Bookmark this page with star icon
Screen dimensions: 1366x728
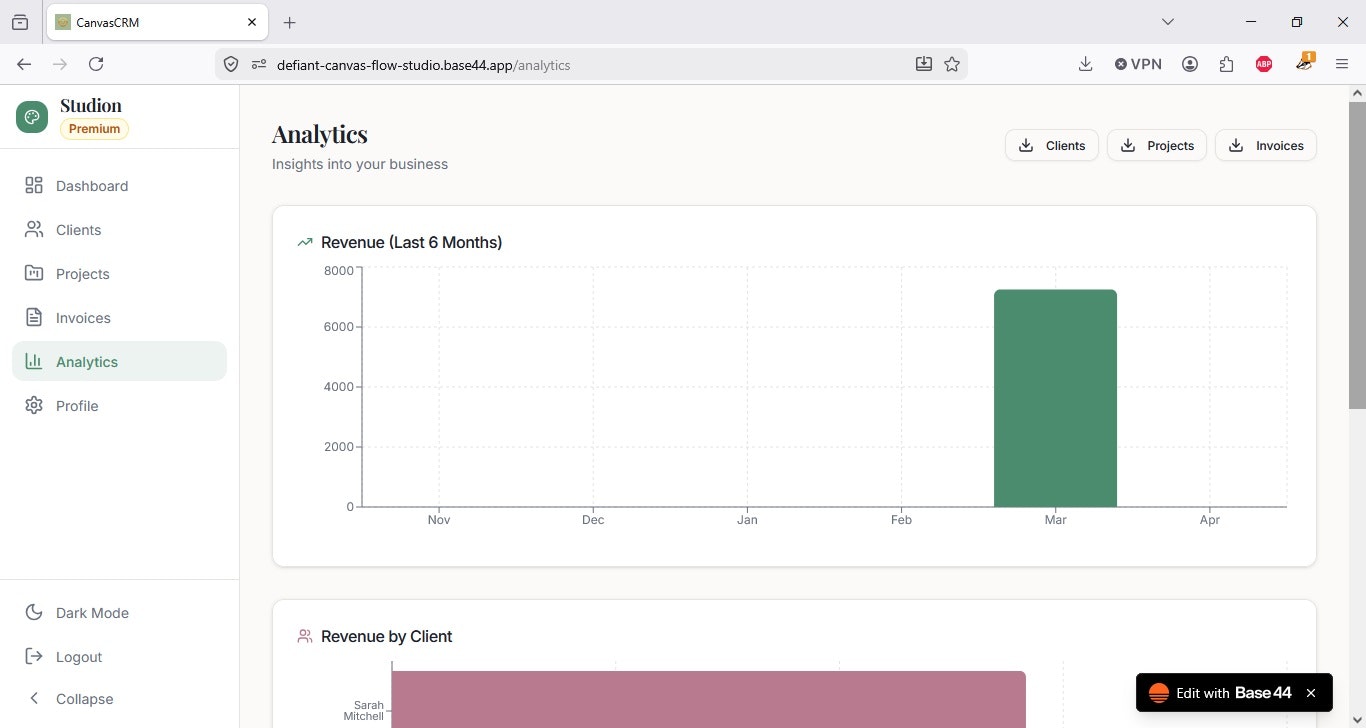952,64
